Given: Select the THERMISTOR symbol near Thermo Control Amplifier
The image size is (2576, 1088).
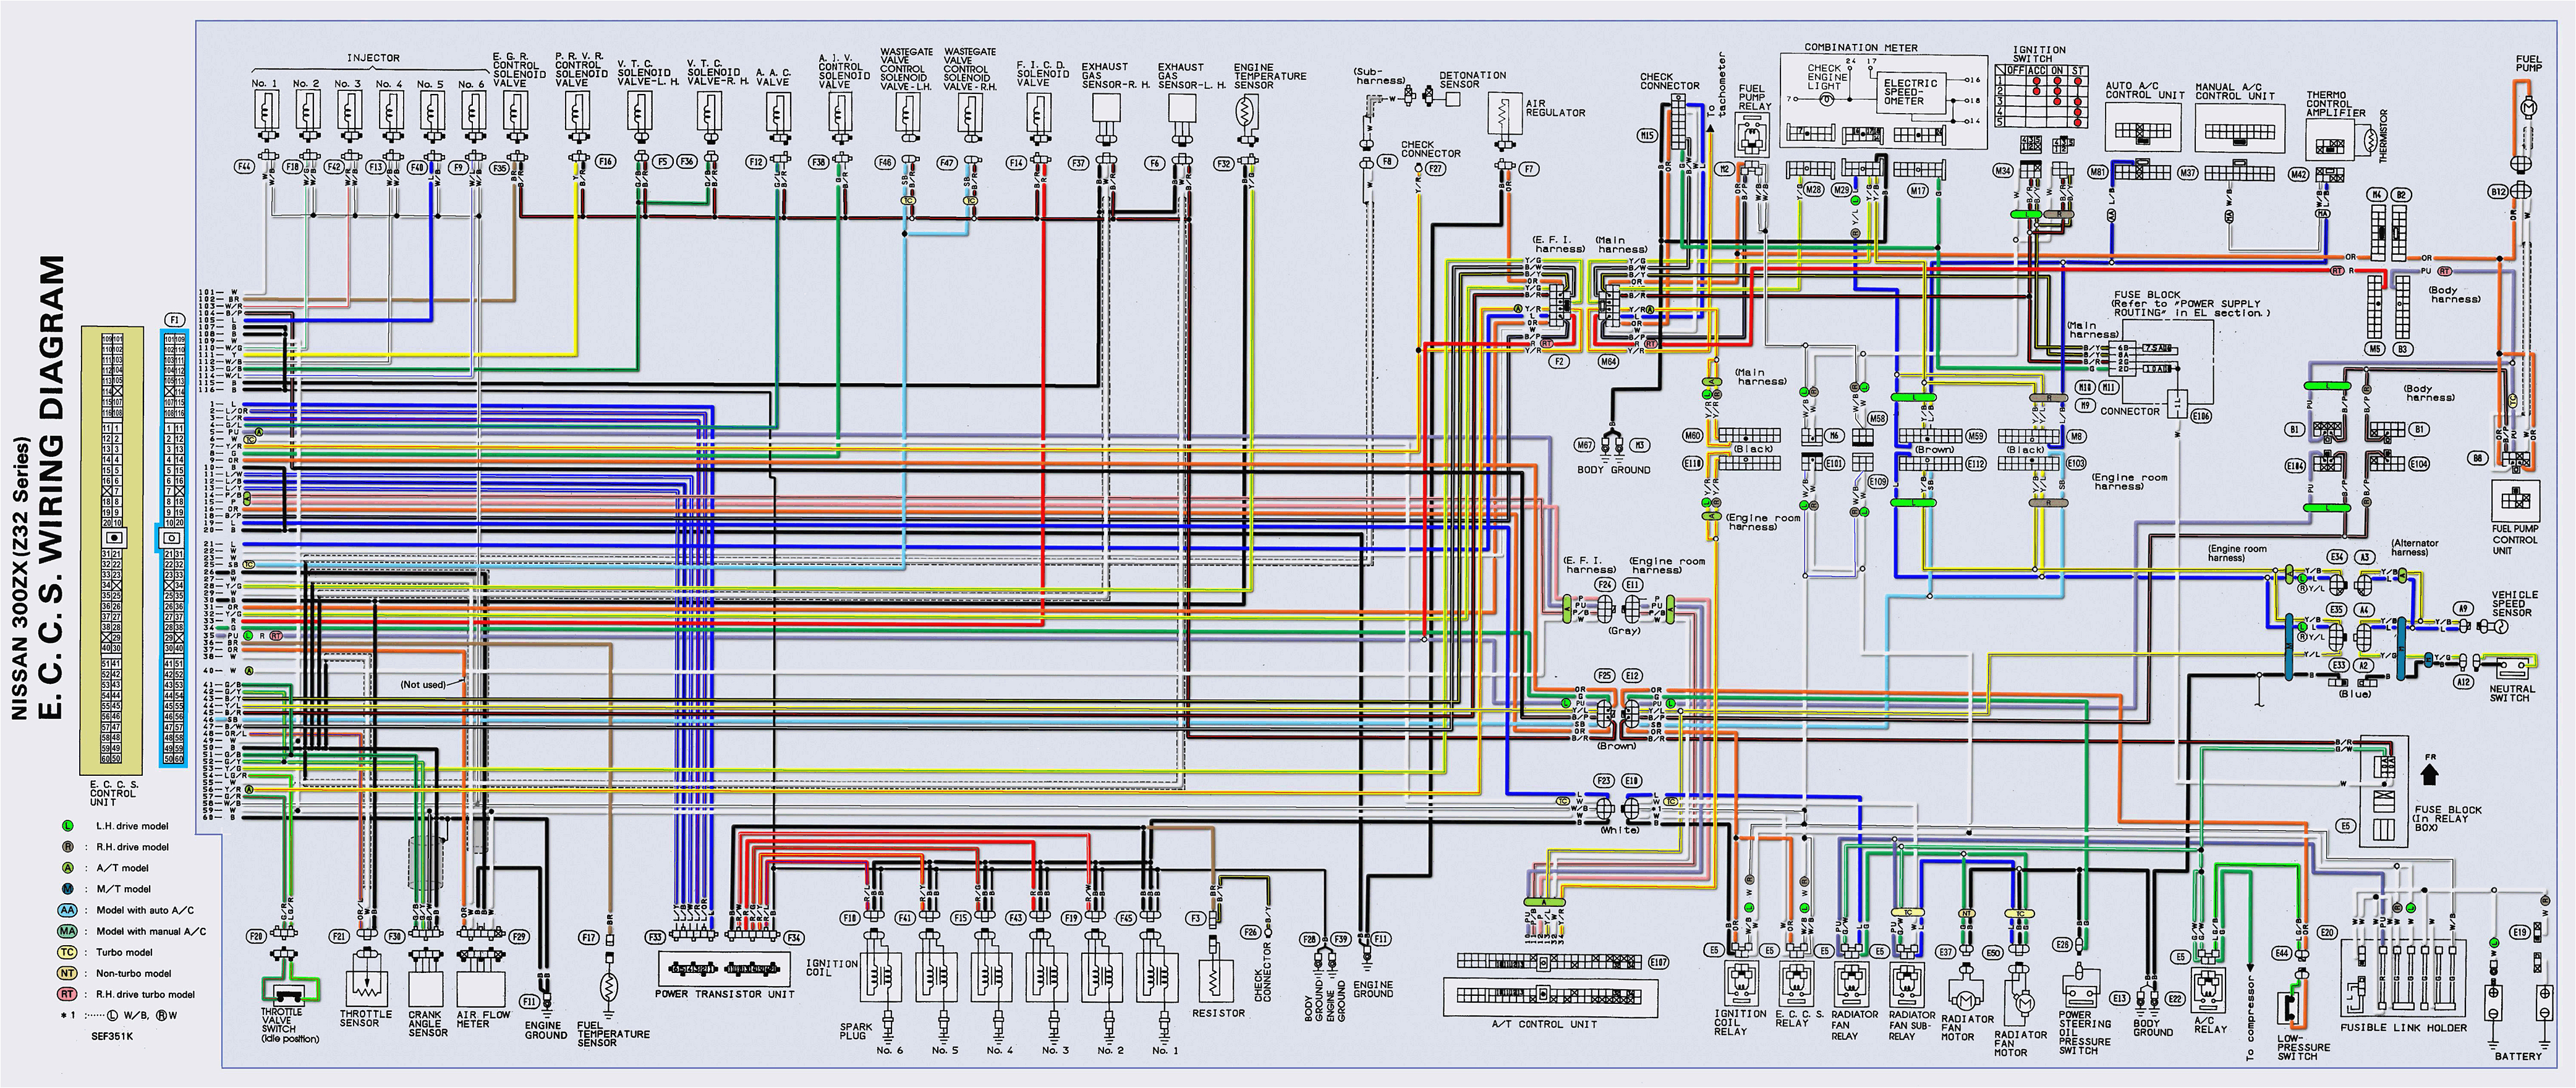Looking at the screenshot, I should [2371, 141].
